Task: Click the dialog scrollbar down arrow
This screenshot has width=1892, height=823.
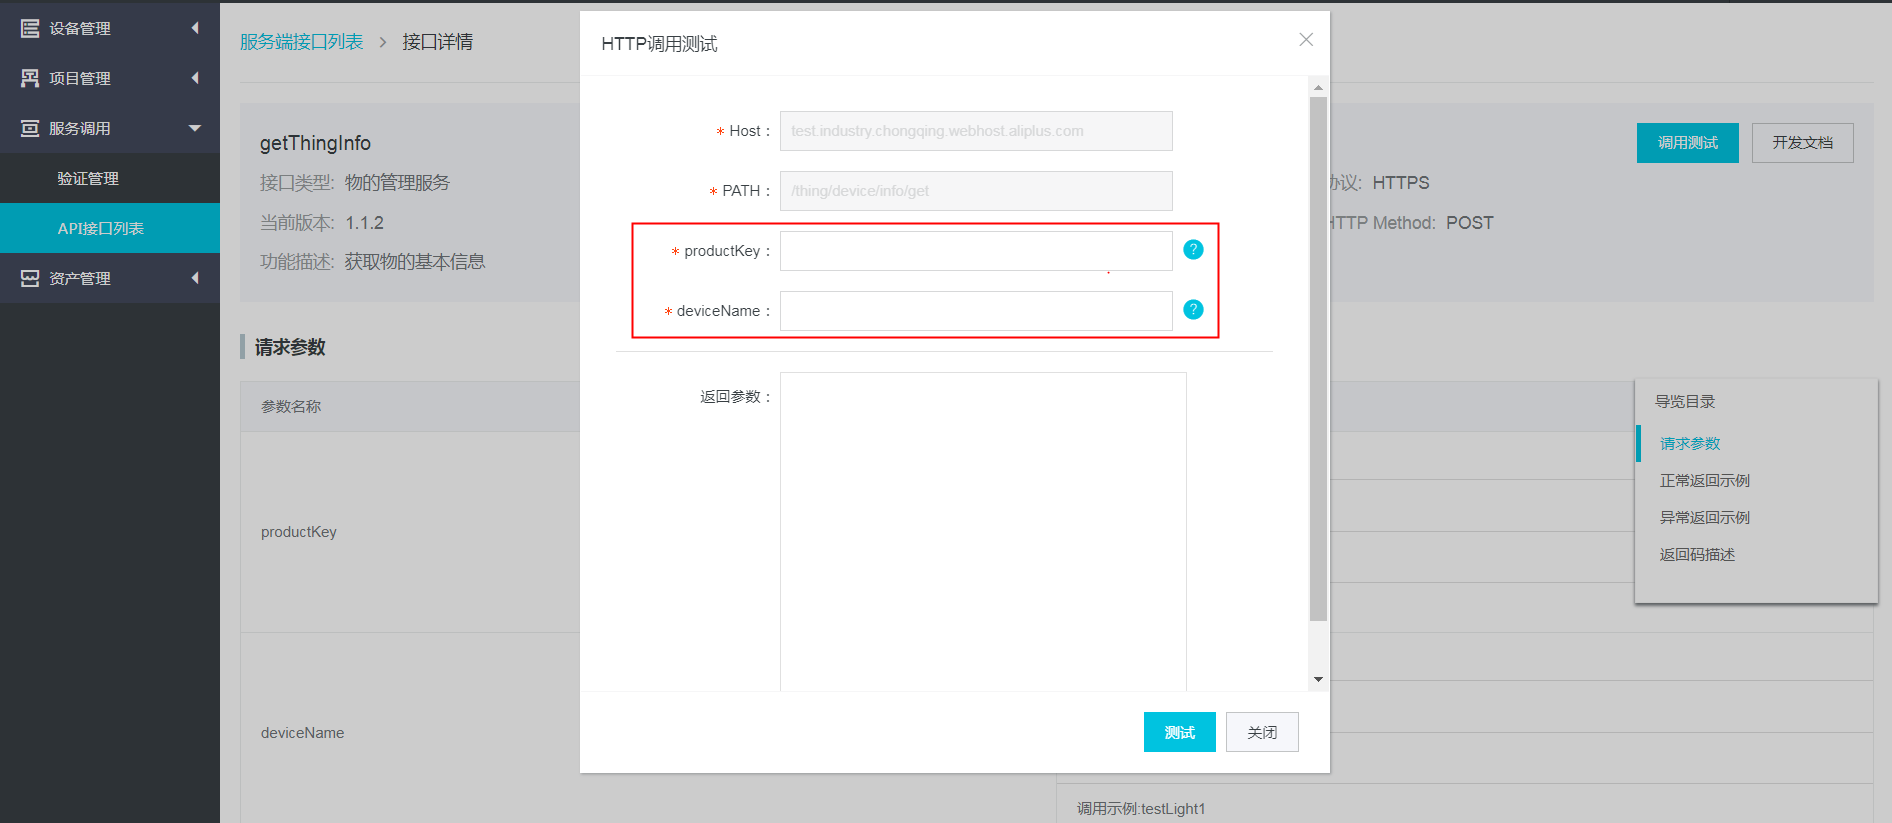Action: (x=1318, y=679)
